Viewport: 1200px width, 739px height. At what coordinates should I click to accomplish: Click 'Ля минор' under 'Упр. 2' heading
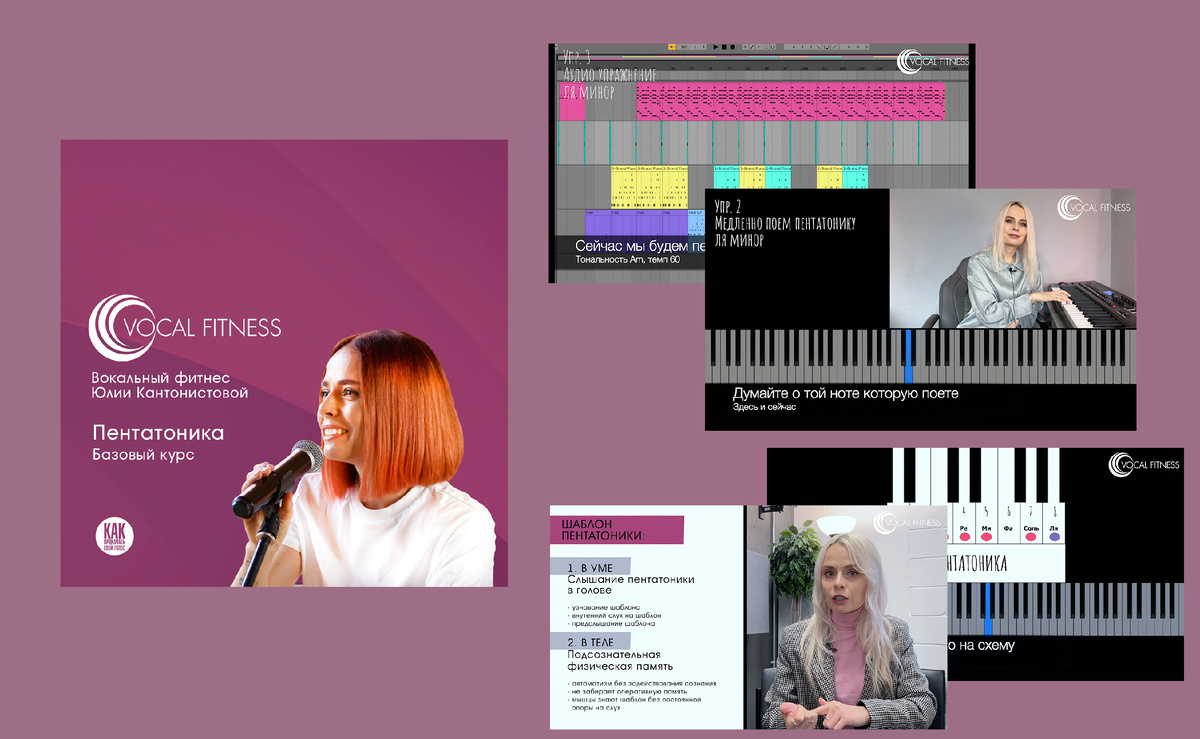coord(739,241)
